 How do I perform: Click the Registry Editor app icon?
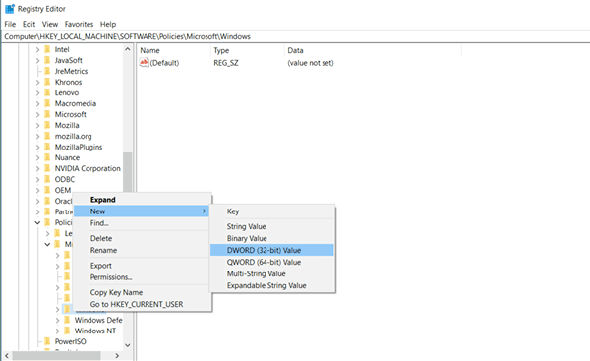pyautogui.click(x=10, y=9)
